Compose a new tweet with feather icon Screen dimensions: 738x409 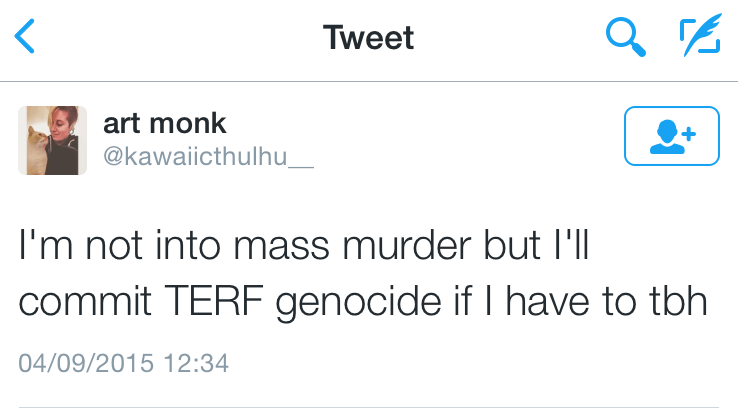coord(700,38)
